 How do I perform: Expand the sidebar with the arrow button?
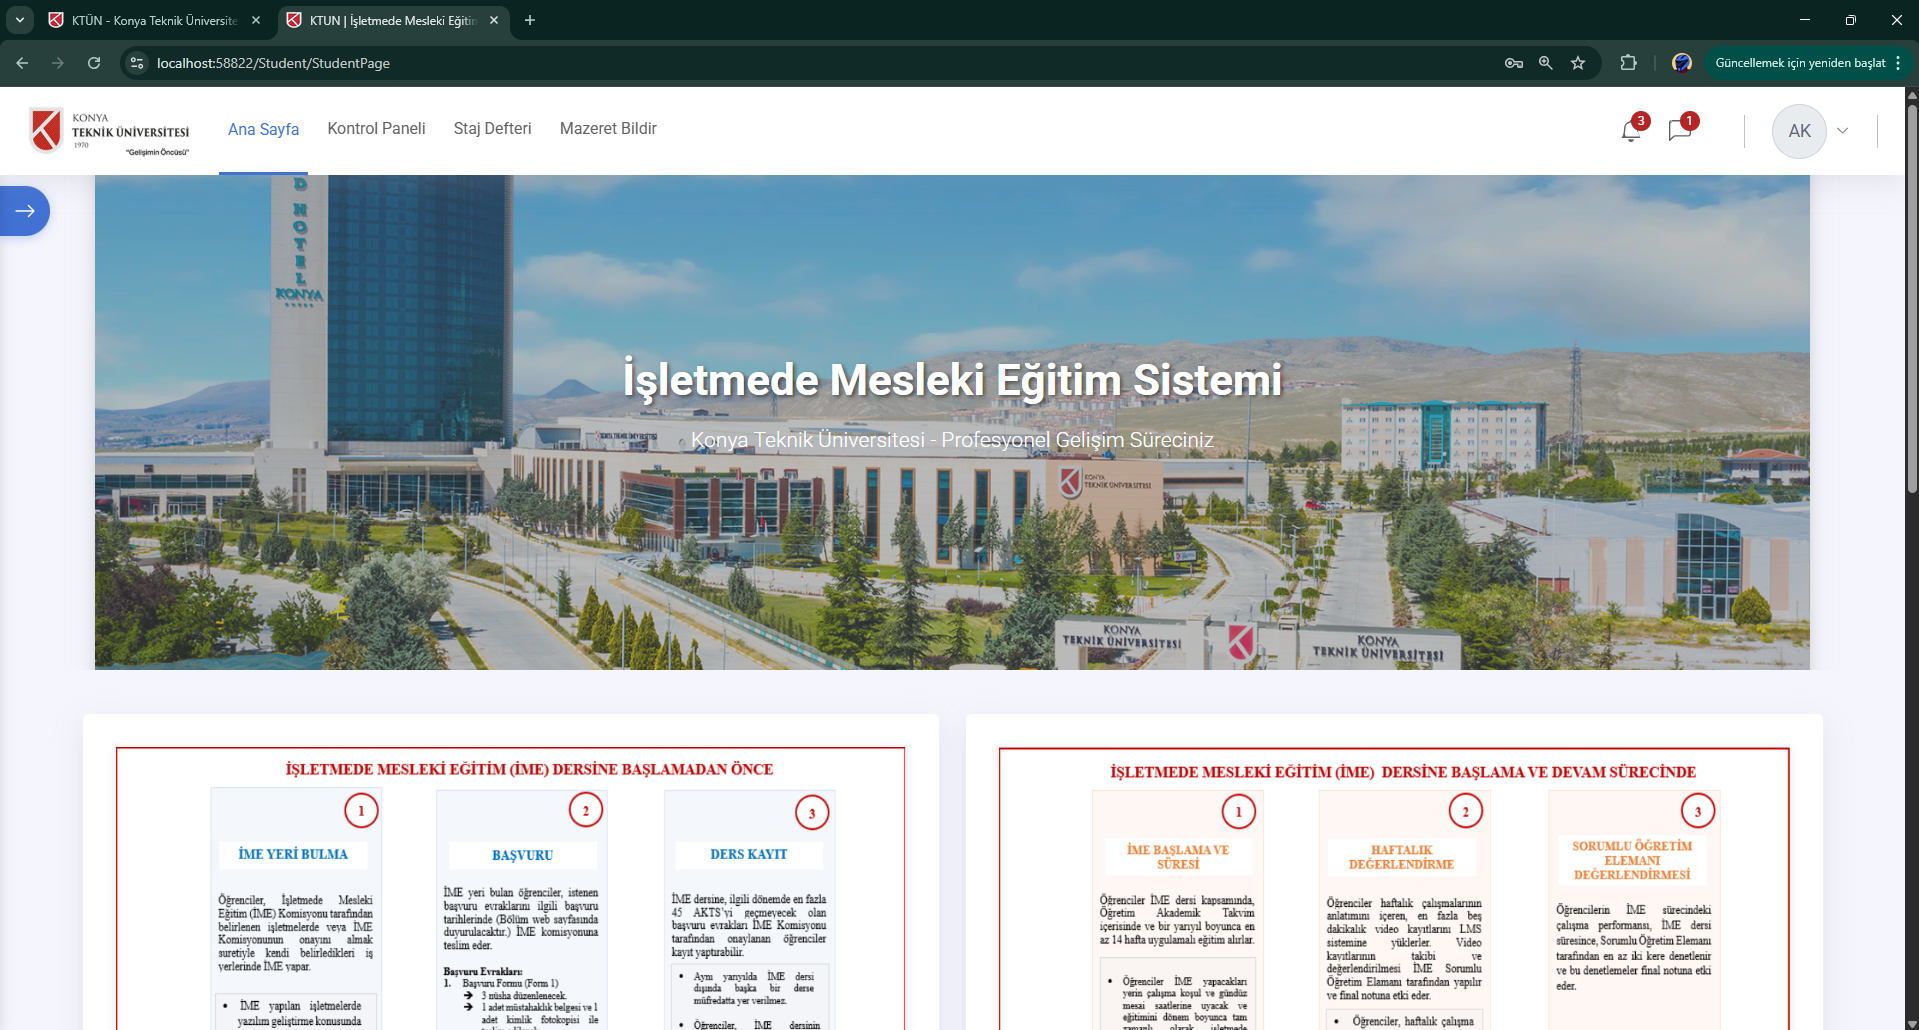click(25, 211)
